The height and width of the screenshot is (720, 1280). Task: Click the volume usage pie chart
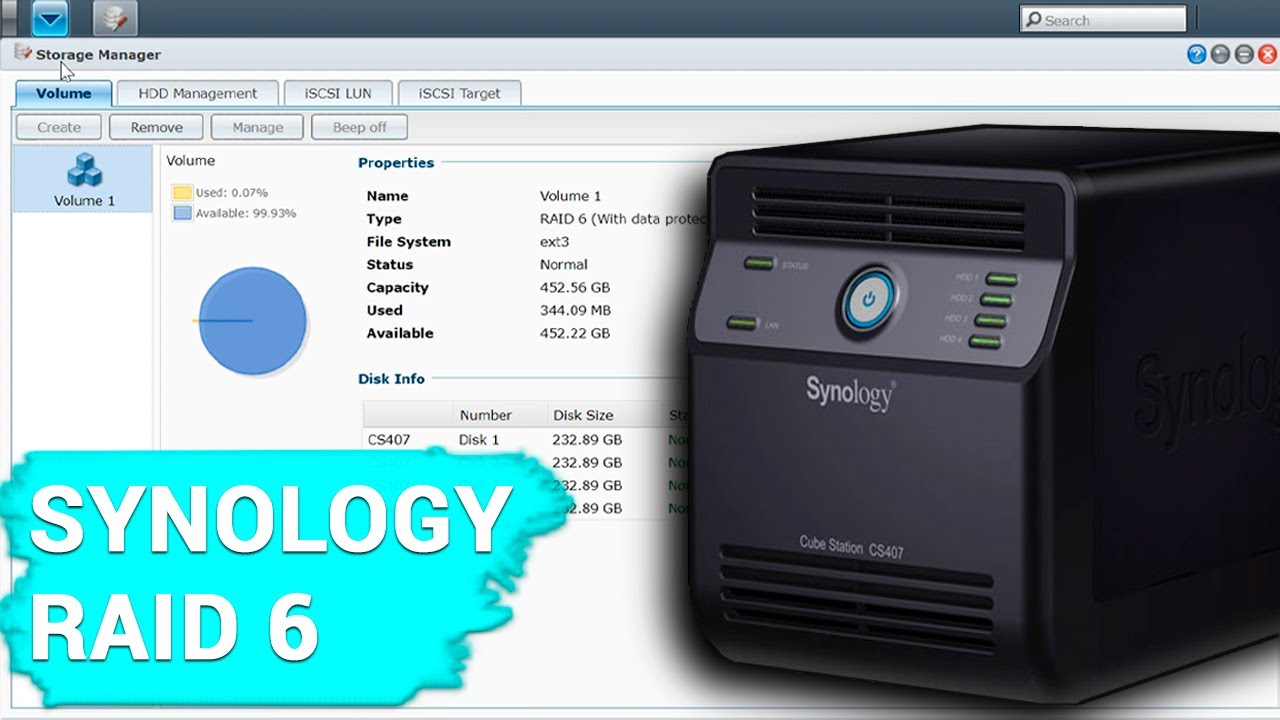coord(252,321)
